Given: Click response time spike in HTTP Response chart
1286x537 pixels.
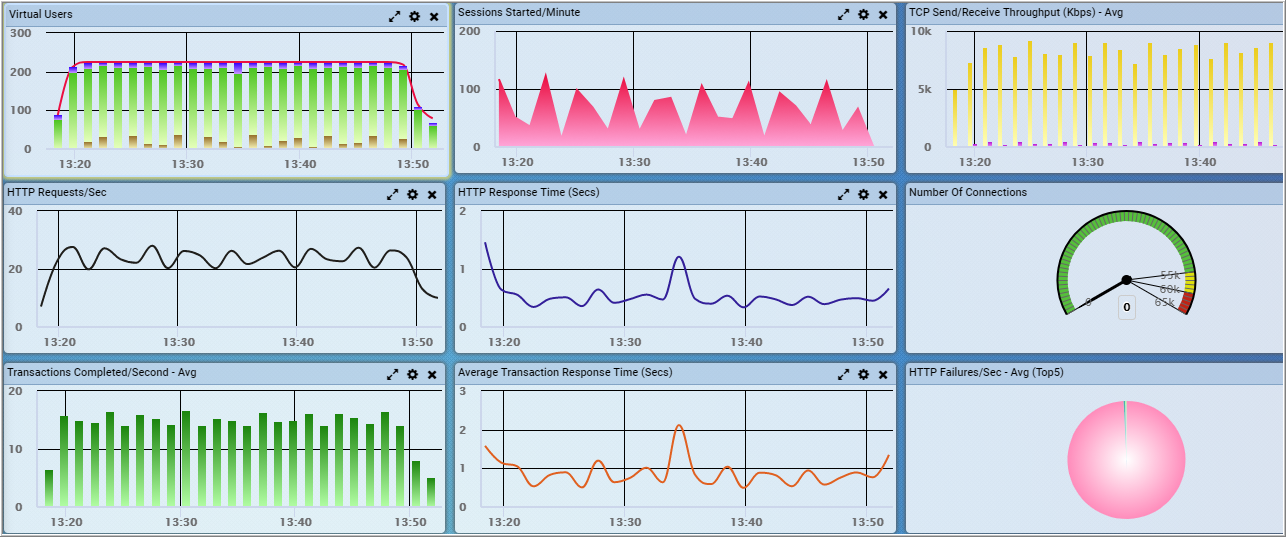Looking at the screenshot, I should (679, 258).
